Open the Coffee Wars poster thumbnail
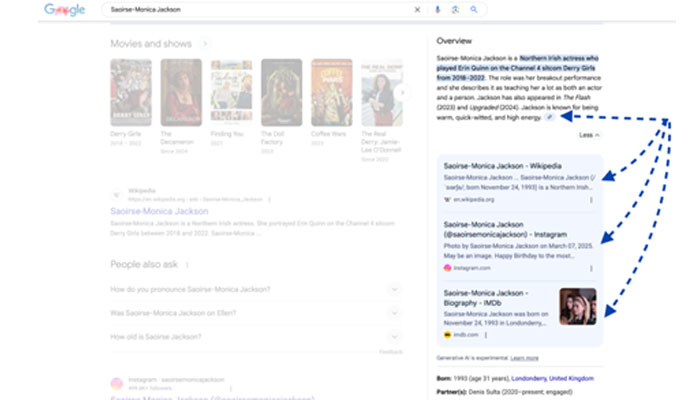The image size is (700, 400). coord(331,93)
